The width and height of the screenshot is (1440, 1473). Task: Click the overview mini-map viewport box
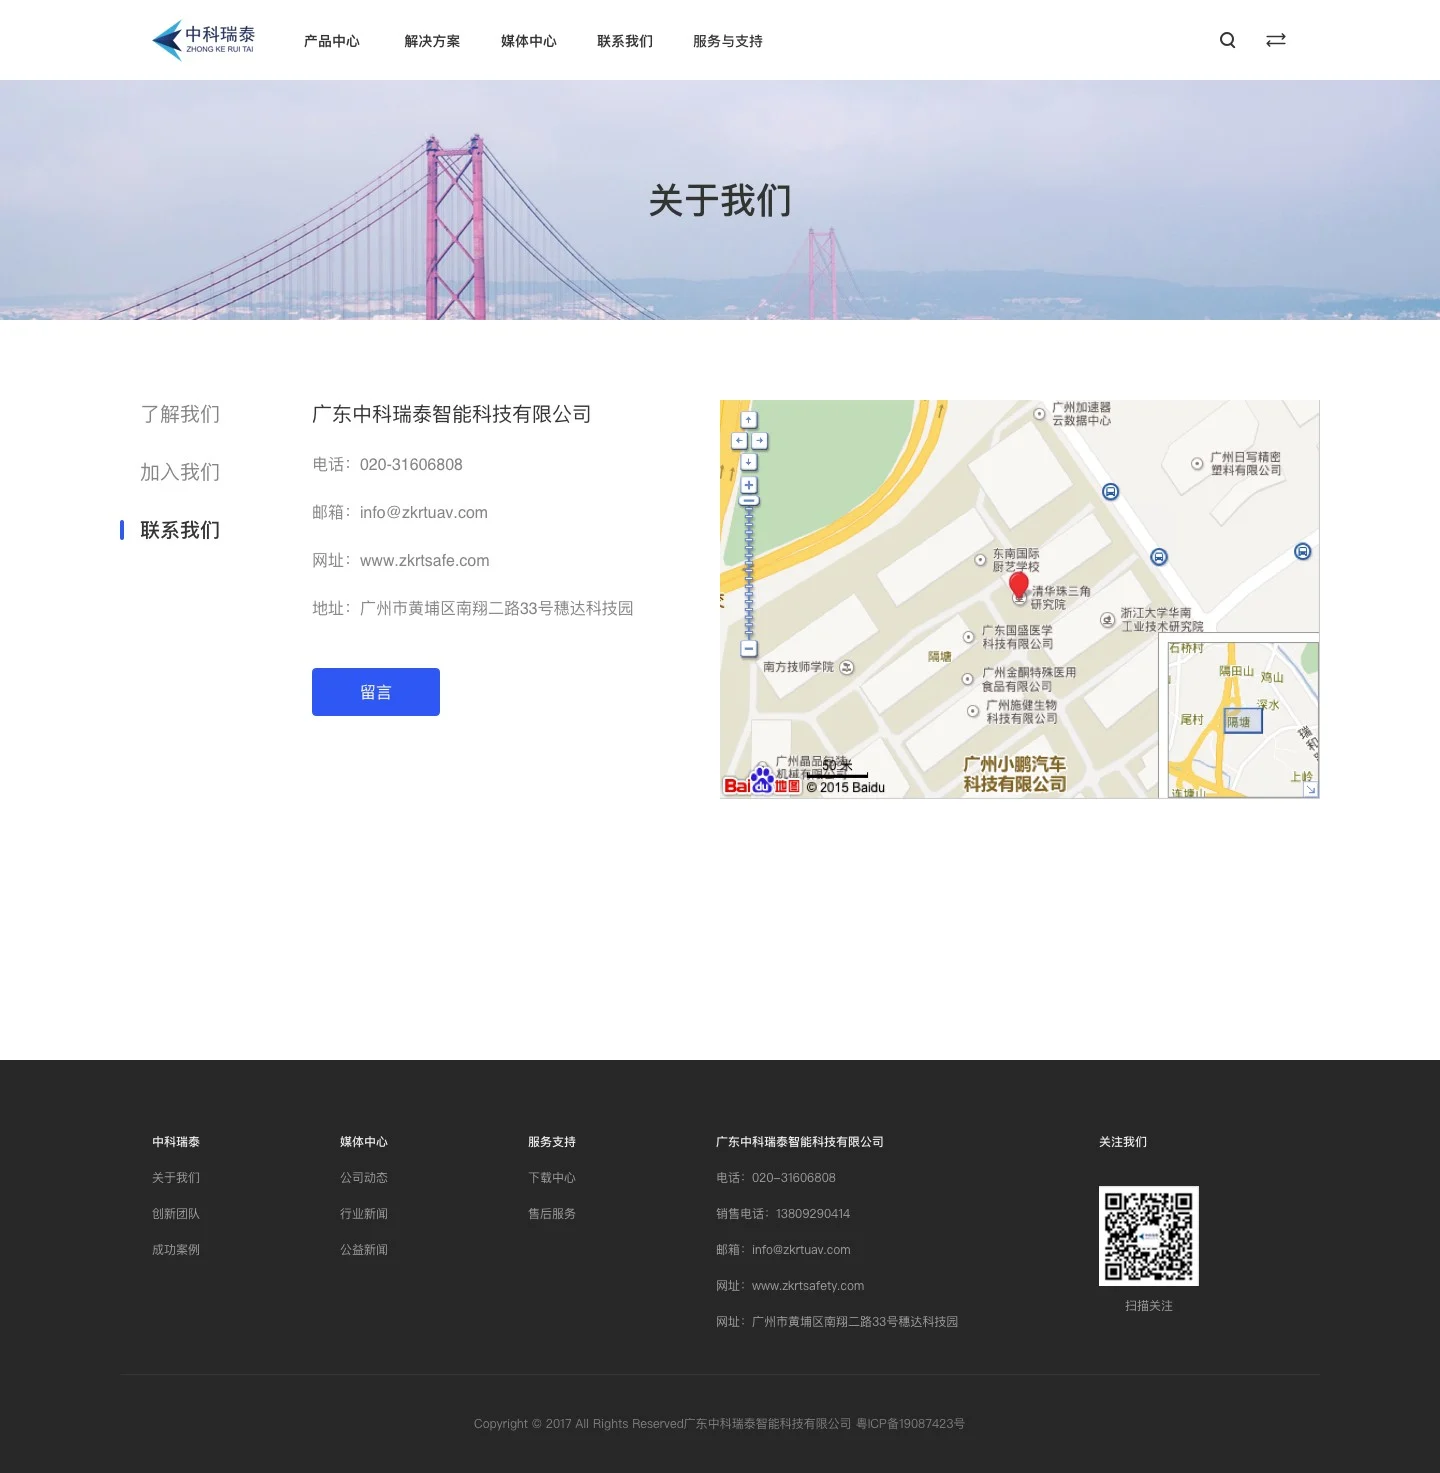click(x=1244, y=721)
